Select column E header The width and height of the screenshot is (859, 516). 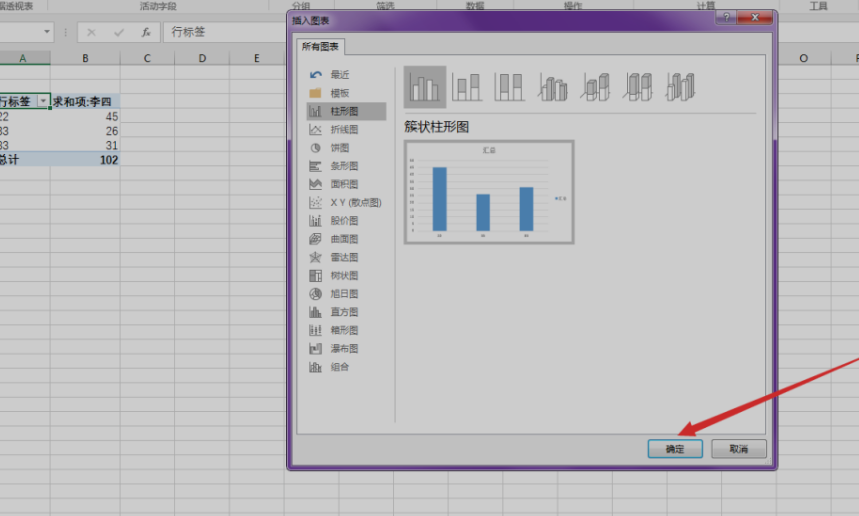click(x=257, y=58)
